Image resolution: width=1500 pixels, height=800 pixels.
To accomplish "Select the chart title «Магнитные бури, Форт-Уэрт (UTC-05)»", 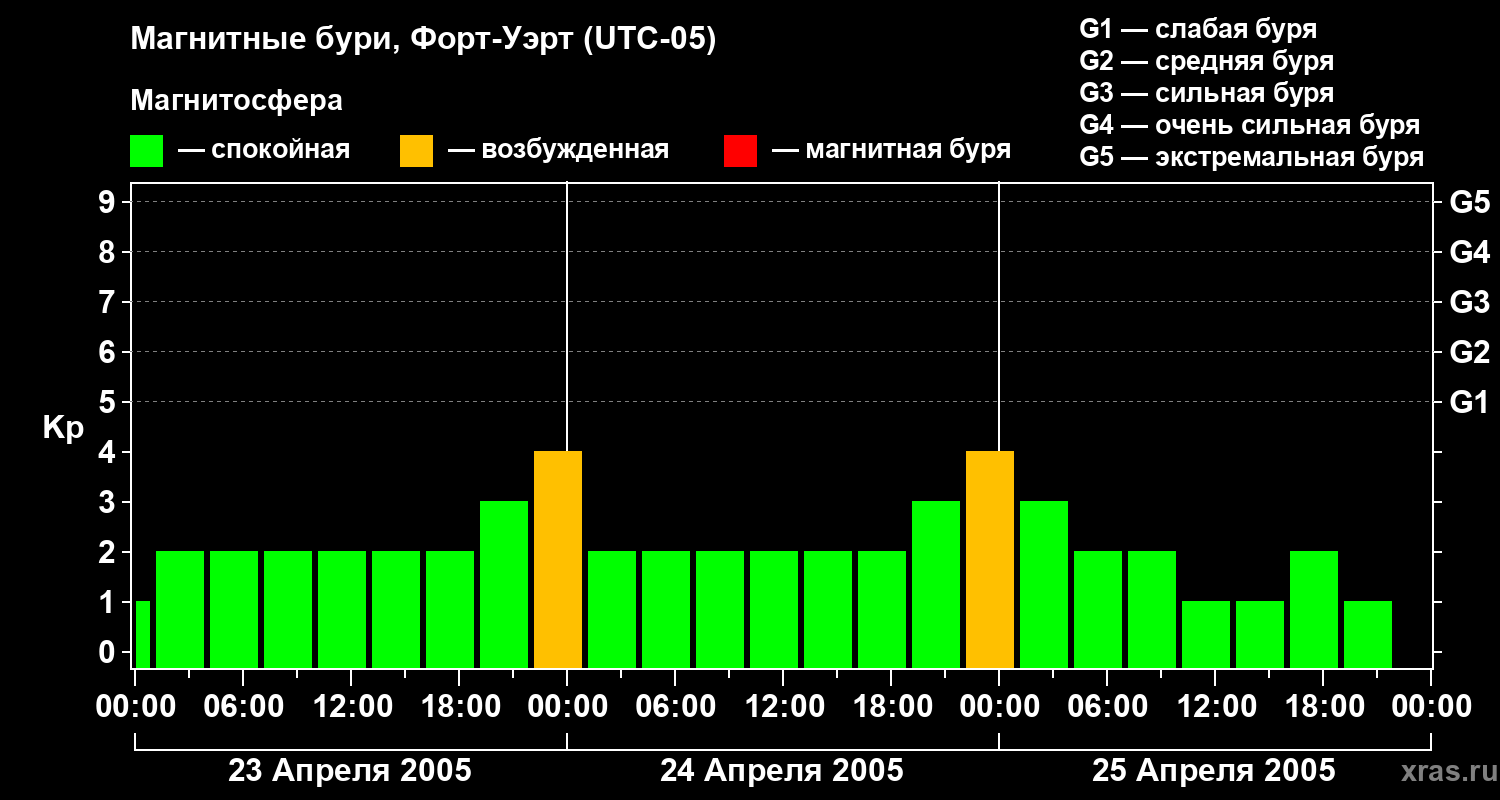I will tap(423, 40).
